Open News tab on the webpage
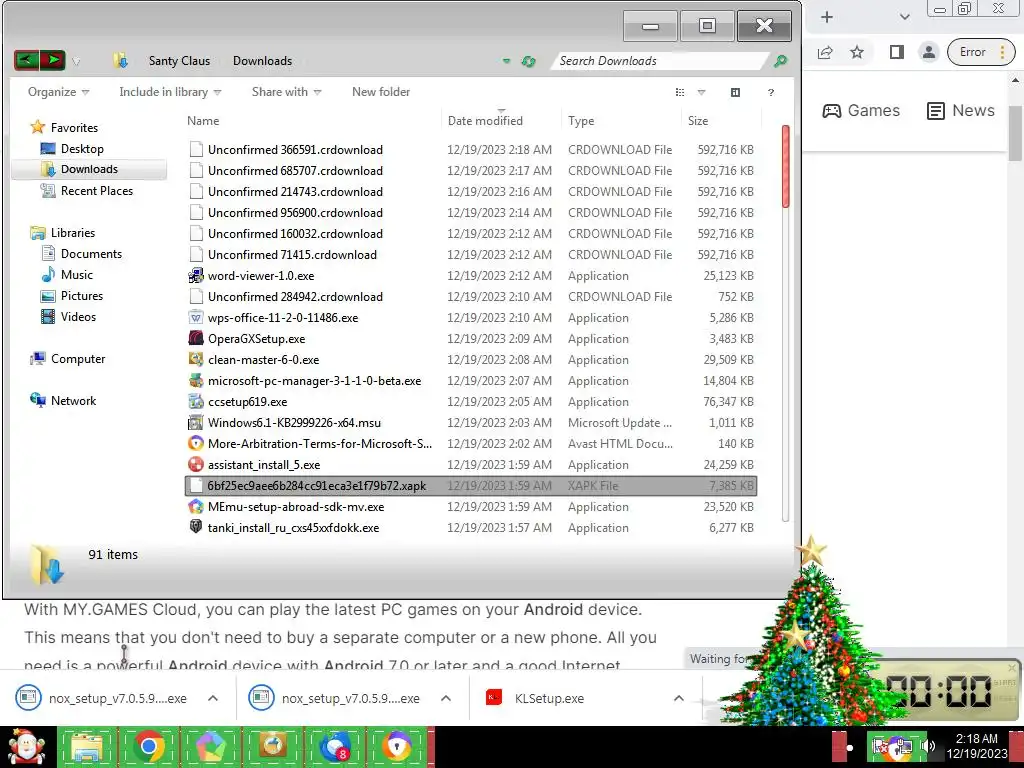This screenshot has height=768, width=1024. click(961, 110)
